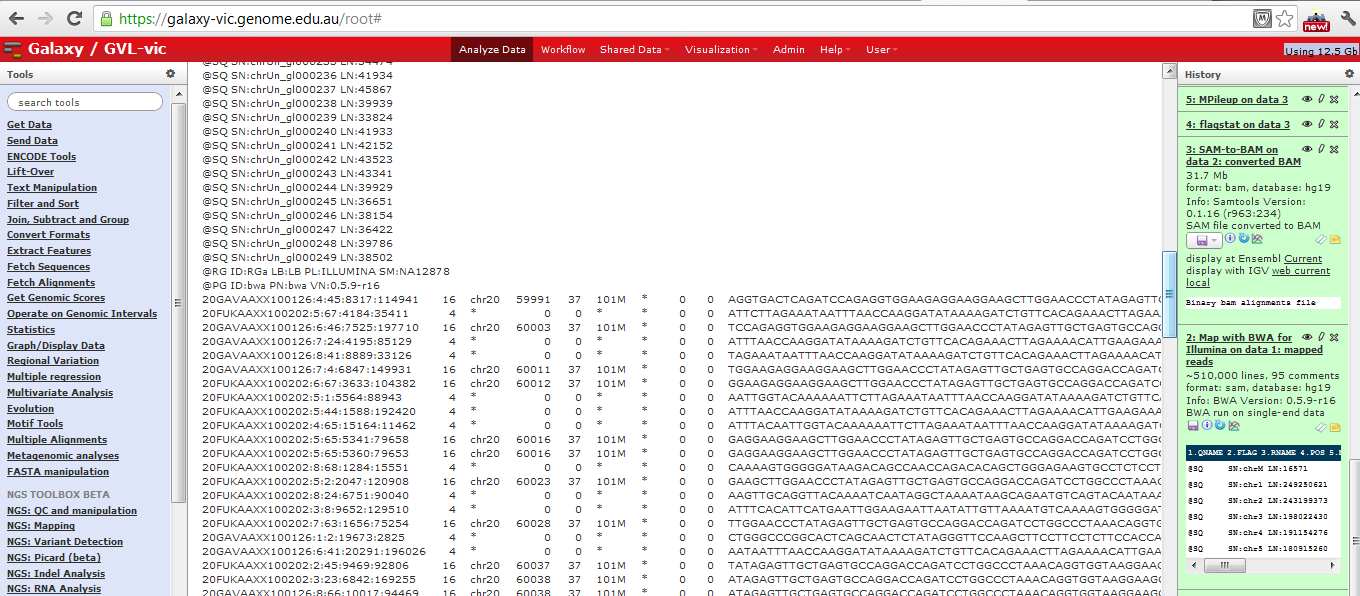View Map with BWA data via eye
Screen dimensions: 1360x596
(x=1307, y=338)
